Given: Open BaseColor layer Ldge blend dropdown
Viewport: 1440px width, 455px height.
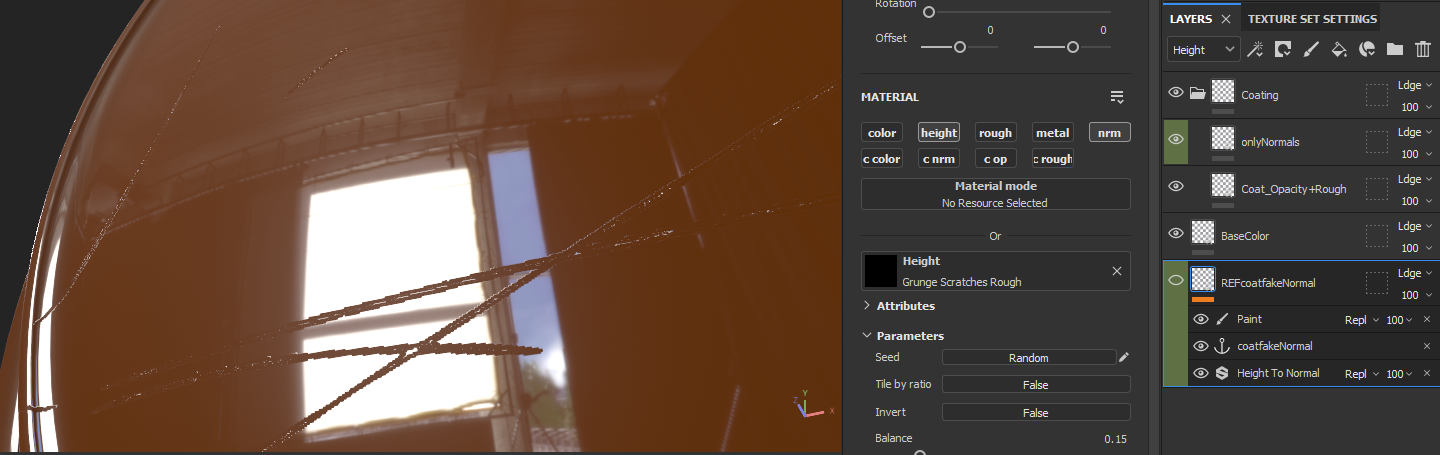Looking at the screenshot, I should [1415, 226].
